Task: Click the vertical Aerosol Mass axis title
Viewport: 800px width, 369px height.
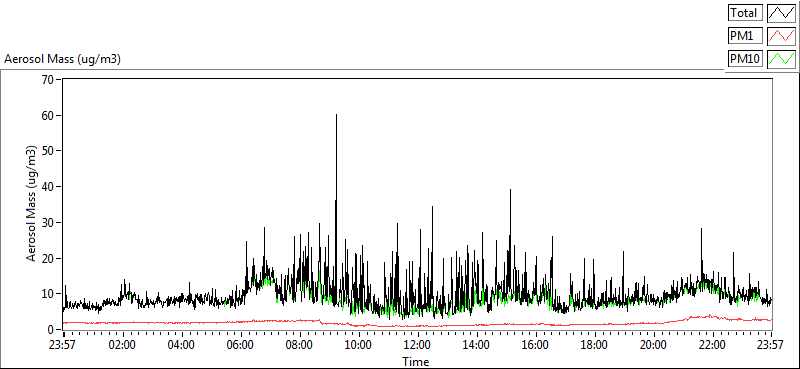Action: [x=32, y=204]
